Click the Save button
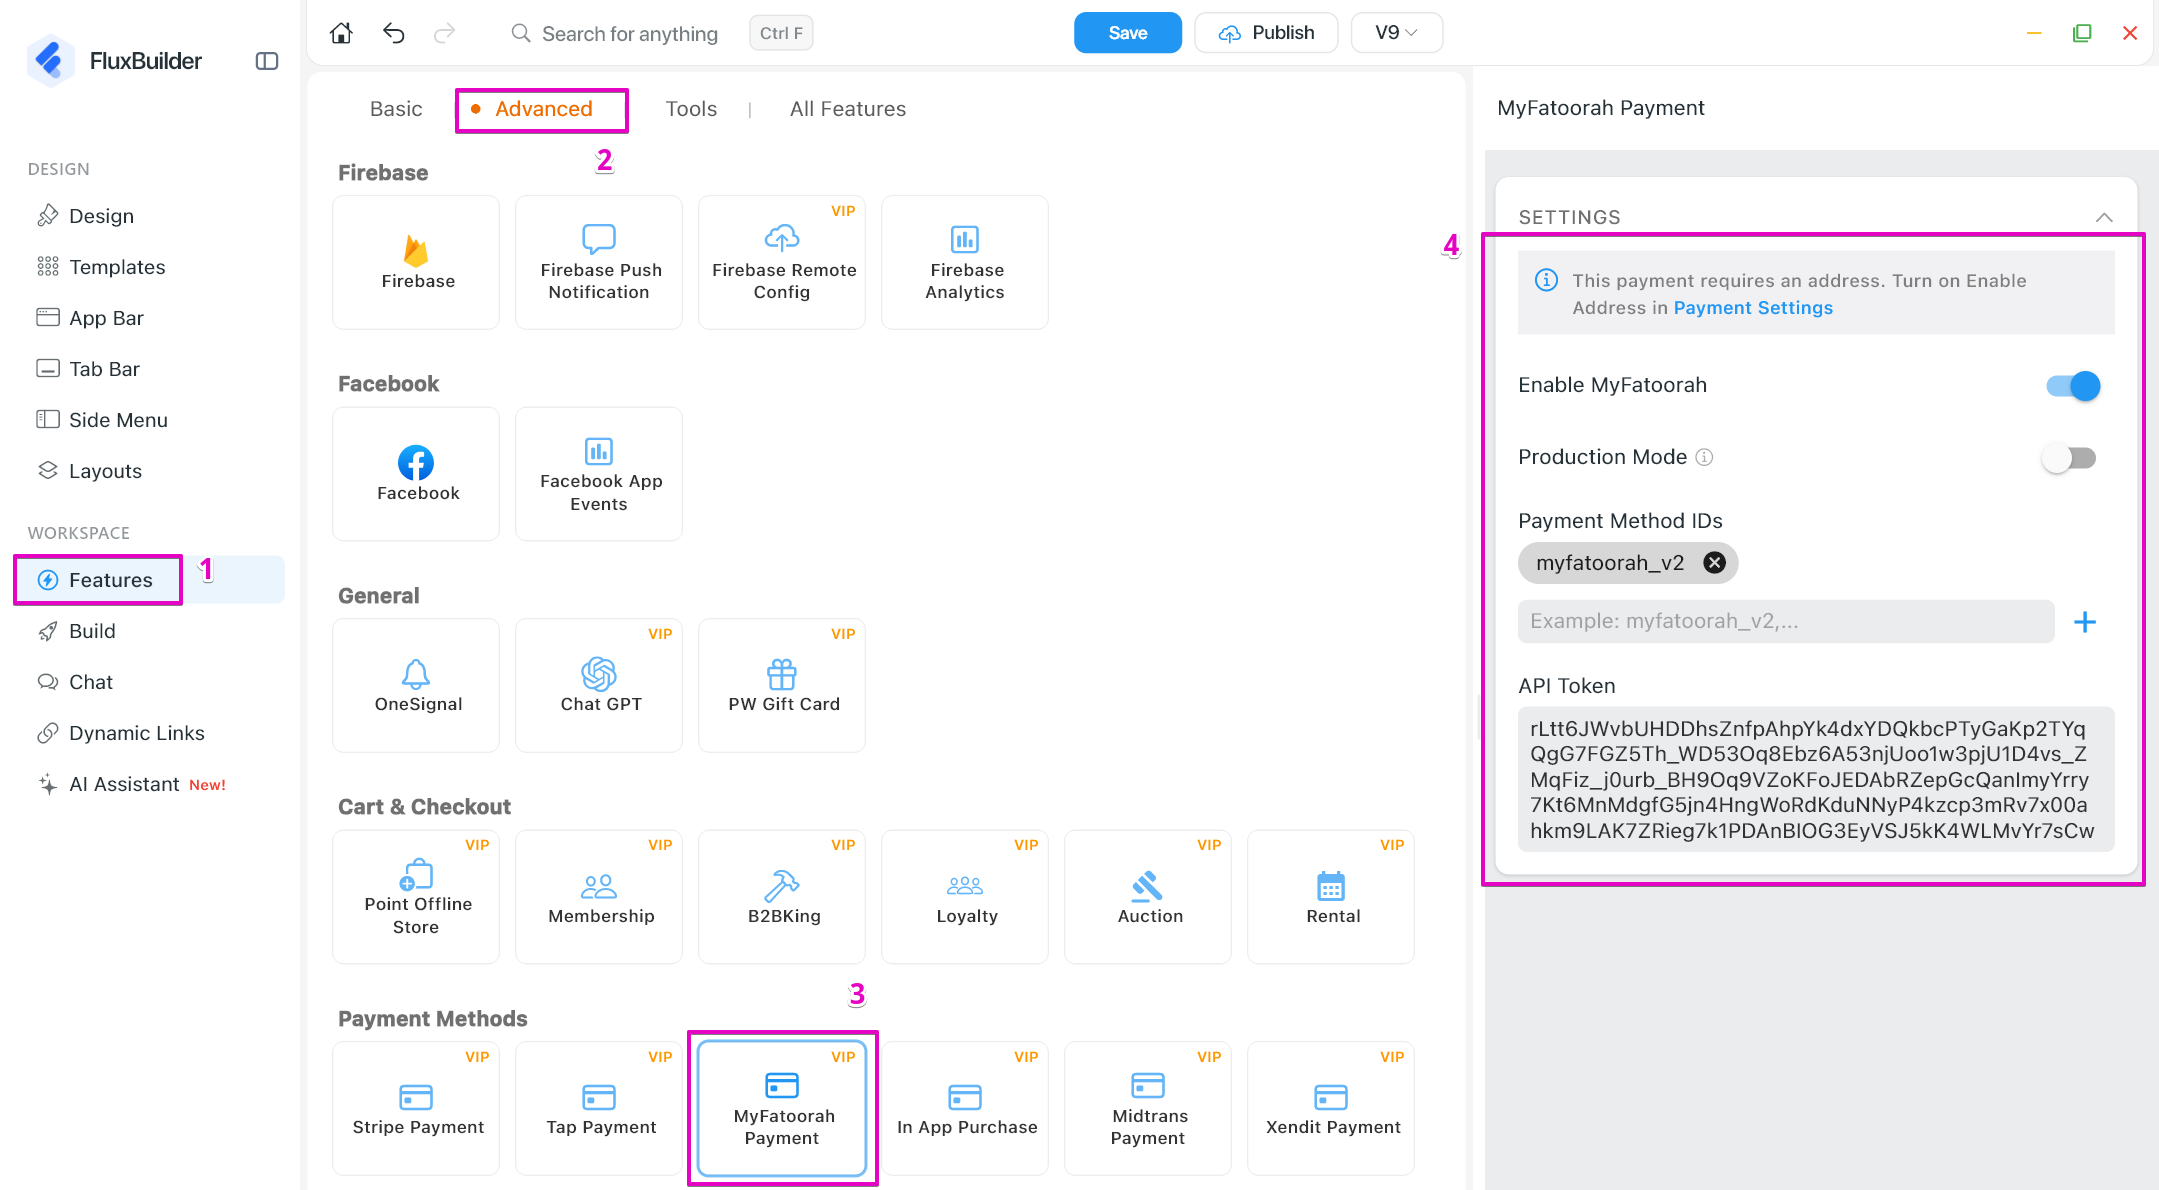The image size is (2159, 1190). coord(1128,33)
